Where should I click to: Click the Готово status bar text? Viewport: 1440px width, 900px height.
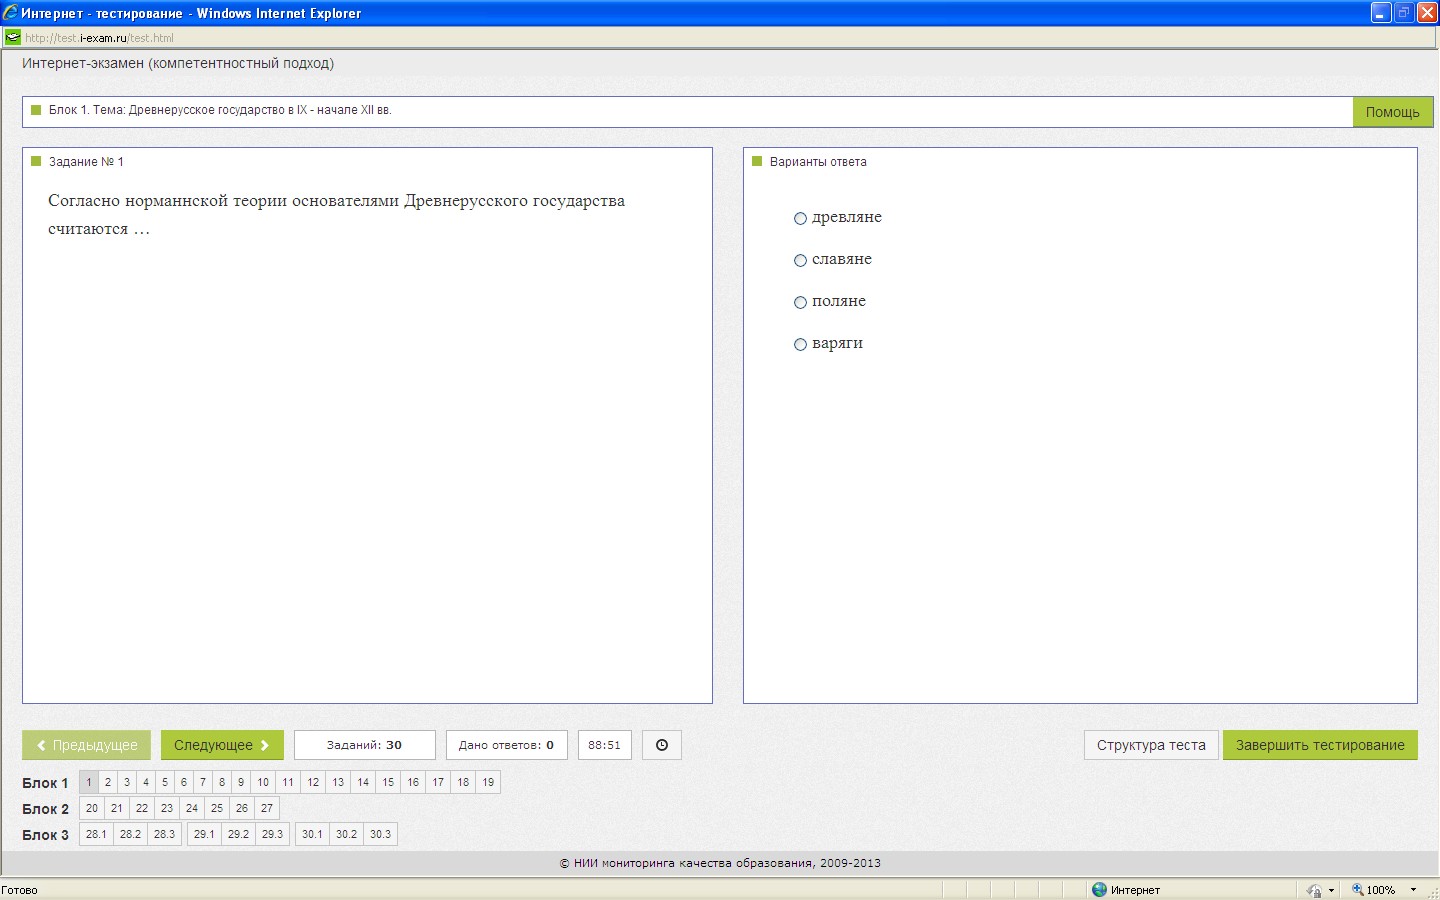click(20, 890)
